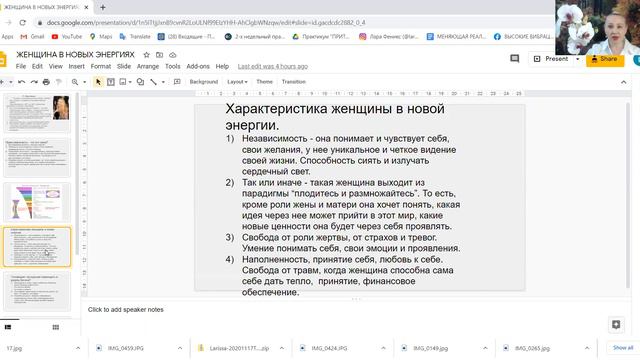Select the line drawing tool

point(153,82)
